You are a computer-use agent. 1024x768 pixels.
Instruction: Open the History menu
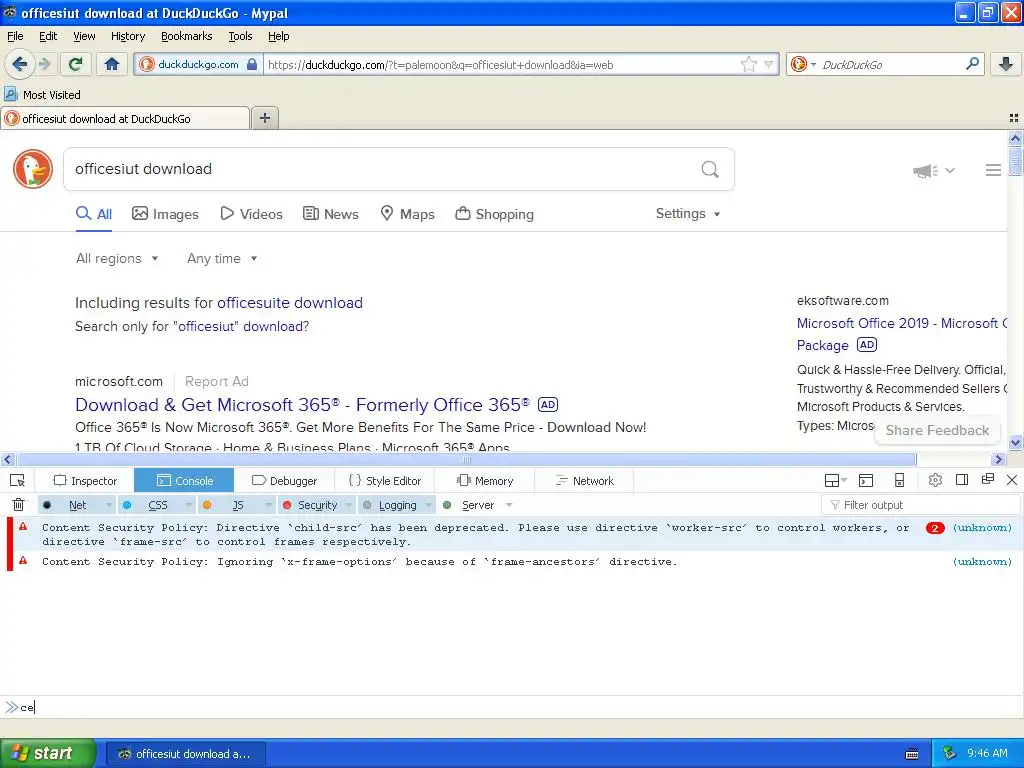(x=128, y=36)
